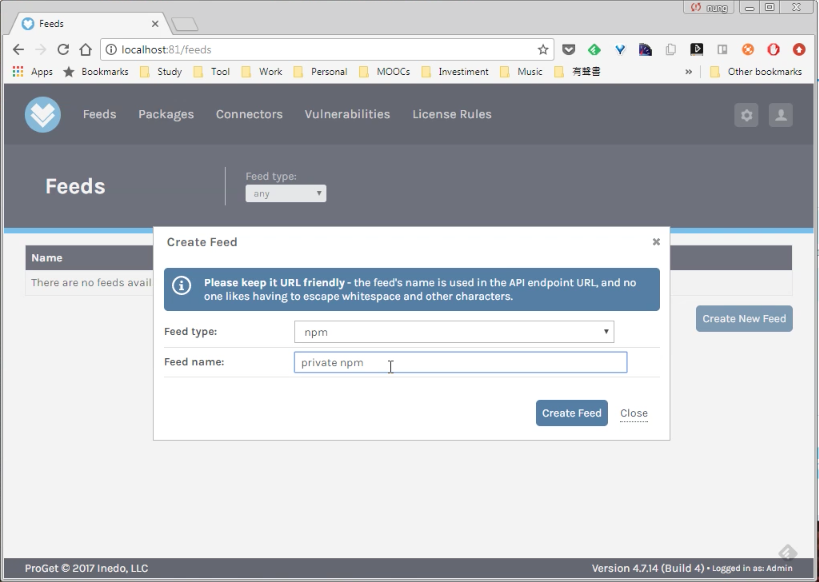Click the green diamond extension icon
Image resolution: width=819 pixels, height=582 pixels.
(594, 50)
